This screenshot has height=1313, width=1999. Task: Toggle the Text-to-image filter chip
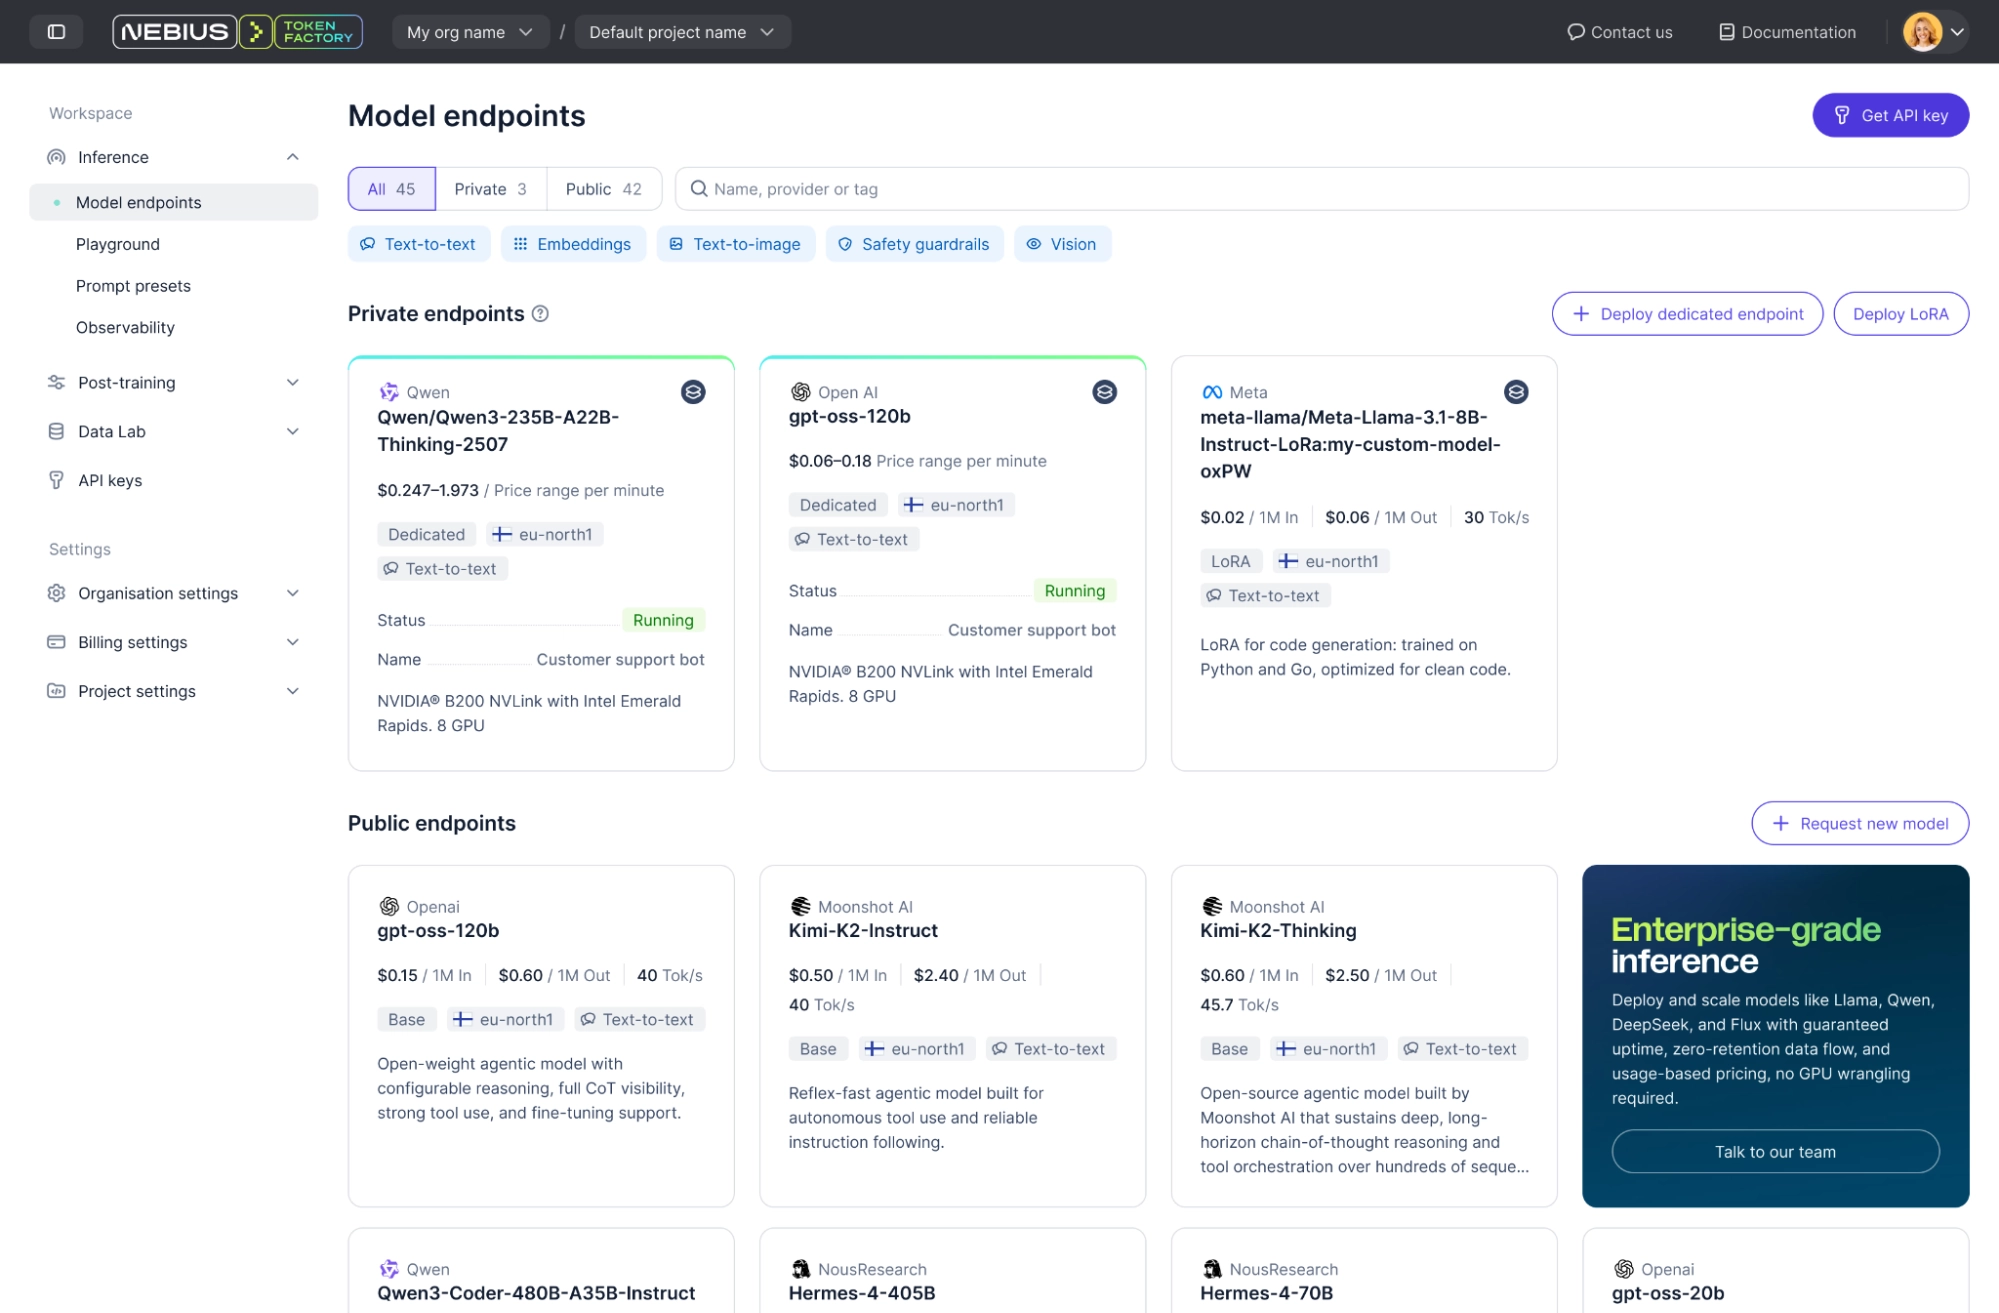pos(736,243)
